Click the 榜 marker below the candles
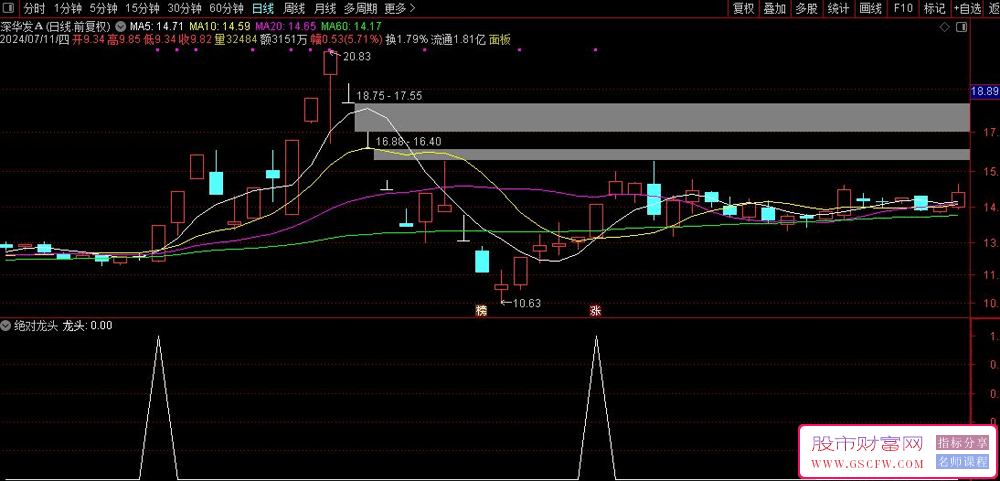Viewport: 1000px width, 481px height. [x=480, y=311]
